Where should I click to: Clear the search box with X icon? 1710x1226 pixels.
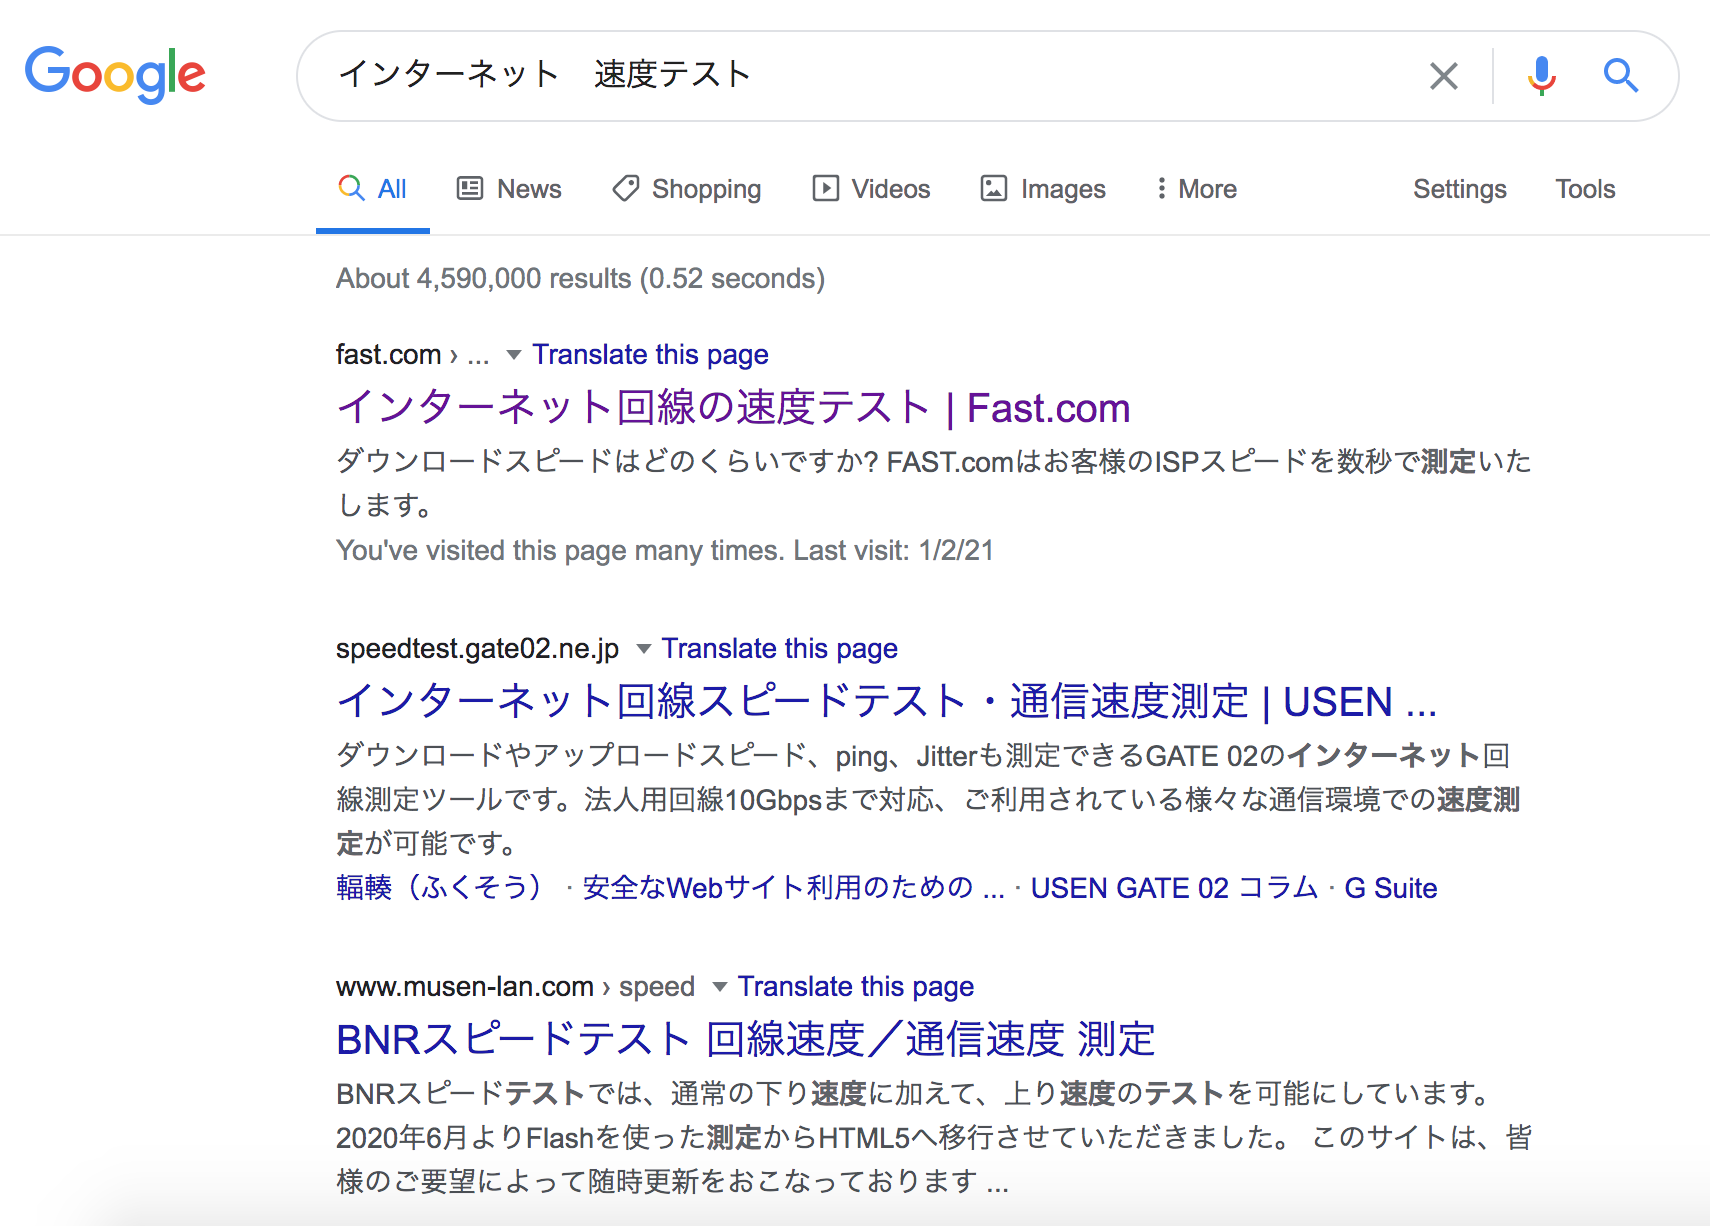1443,76
